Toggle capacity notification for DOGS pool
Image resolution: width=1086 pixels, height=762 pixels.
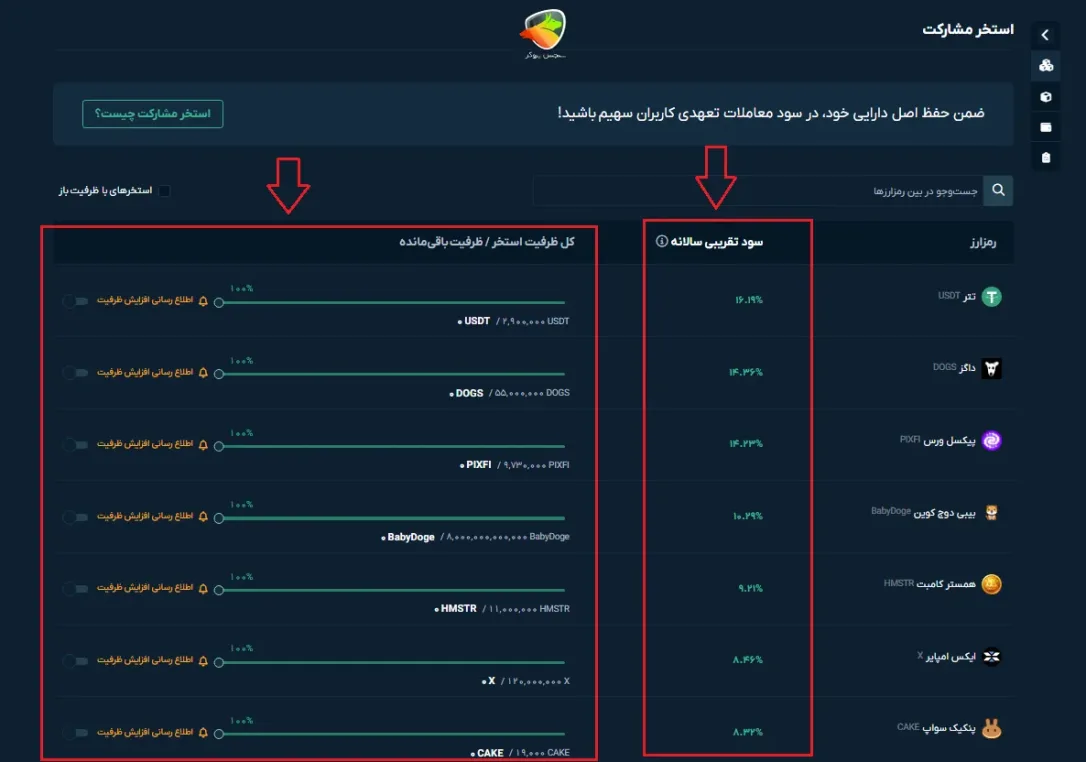click(x=75, y=373)
